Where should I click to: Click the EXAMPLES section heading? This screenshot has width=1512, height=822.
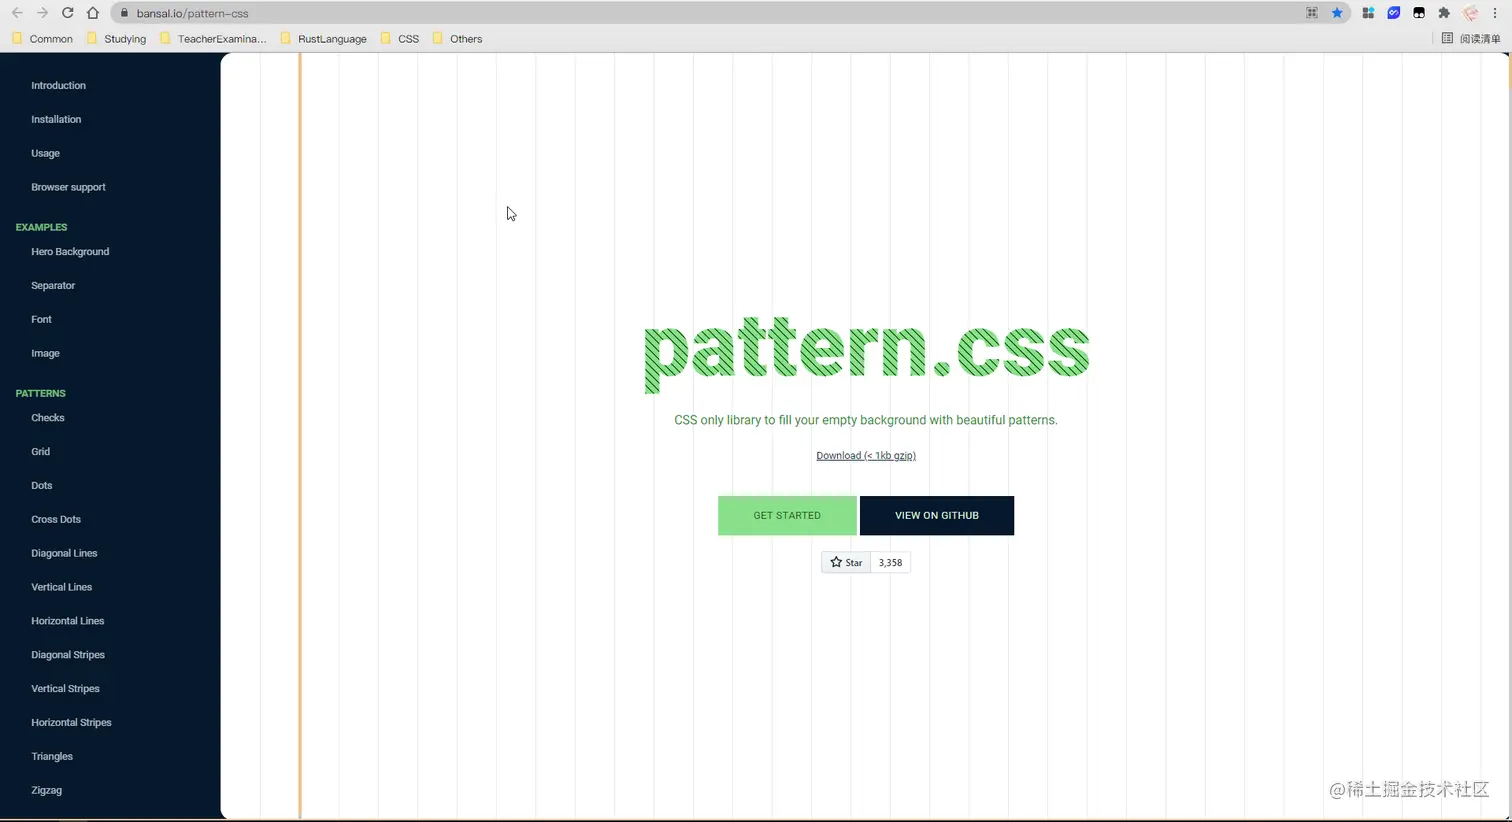tap(41, 228)
